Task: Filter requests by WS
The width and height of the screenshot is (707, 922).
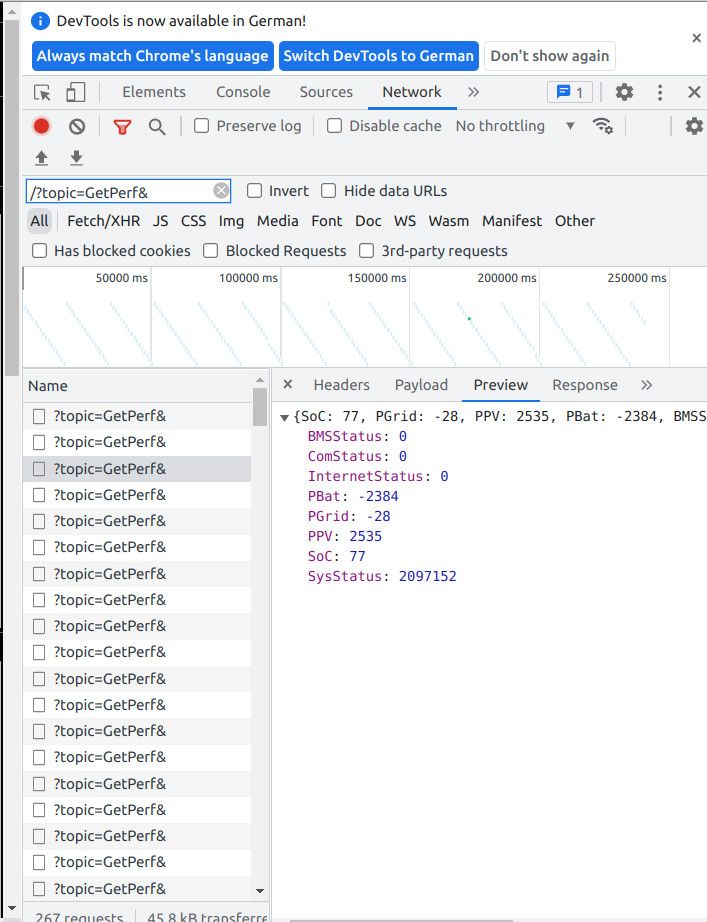Action: pos(405,221)
